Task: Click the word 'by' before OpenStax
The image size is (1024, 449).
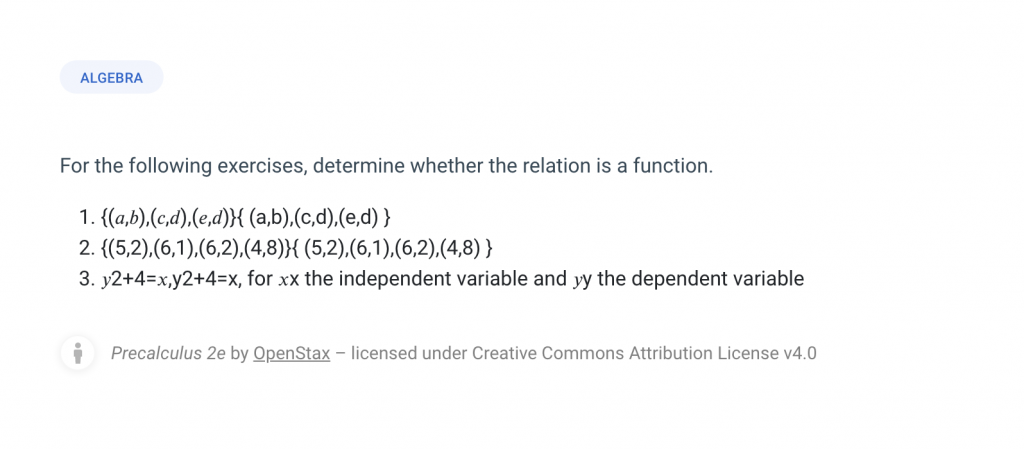Action: tap(240, 354)
